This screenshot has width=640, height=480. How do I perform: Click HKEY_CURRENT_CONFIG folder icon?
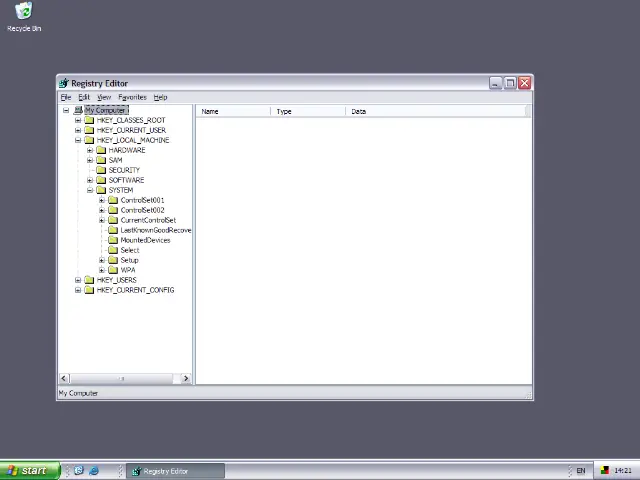[89, 290]
